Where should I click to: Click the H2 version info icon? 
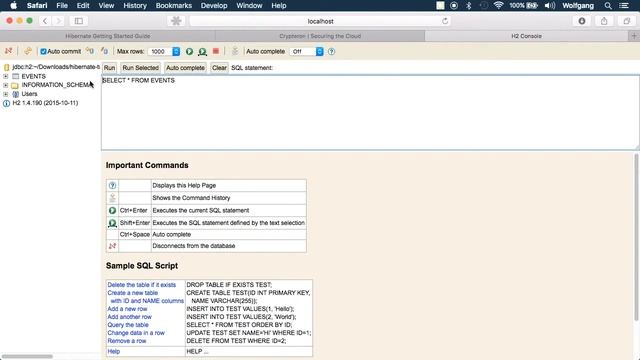(x=7, y=103)
